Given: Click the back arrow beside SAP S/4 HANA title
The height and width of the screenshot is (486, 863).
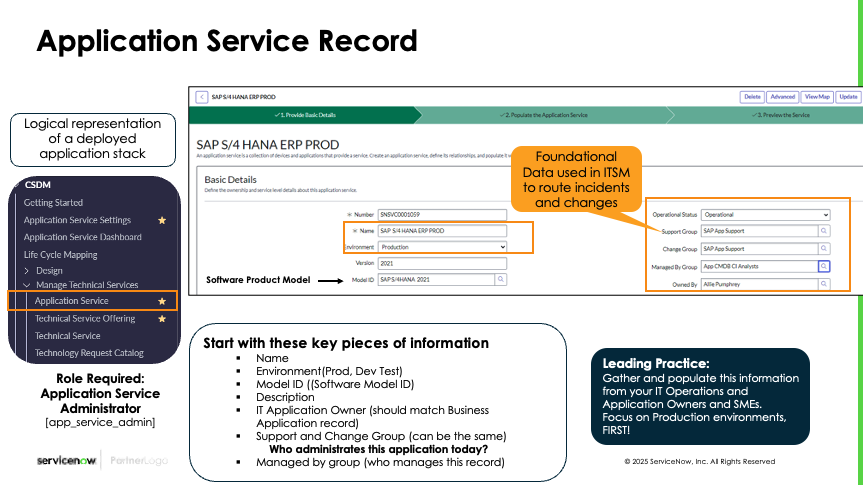Looking at the screenshot, I should (x=202, y=97).
